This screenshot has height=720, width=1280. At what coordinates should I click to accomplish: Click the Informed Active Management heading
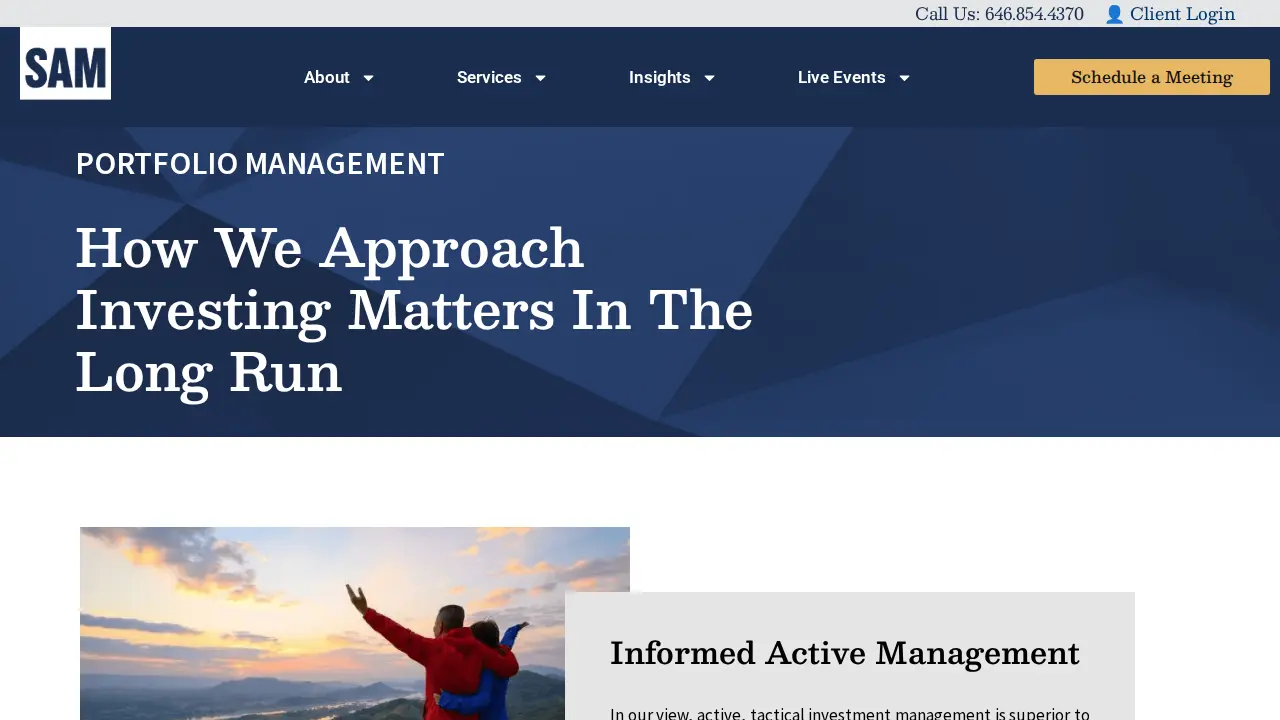tap(845, 653)
